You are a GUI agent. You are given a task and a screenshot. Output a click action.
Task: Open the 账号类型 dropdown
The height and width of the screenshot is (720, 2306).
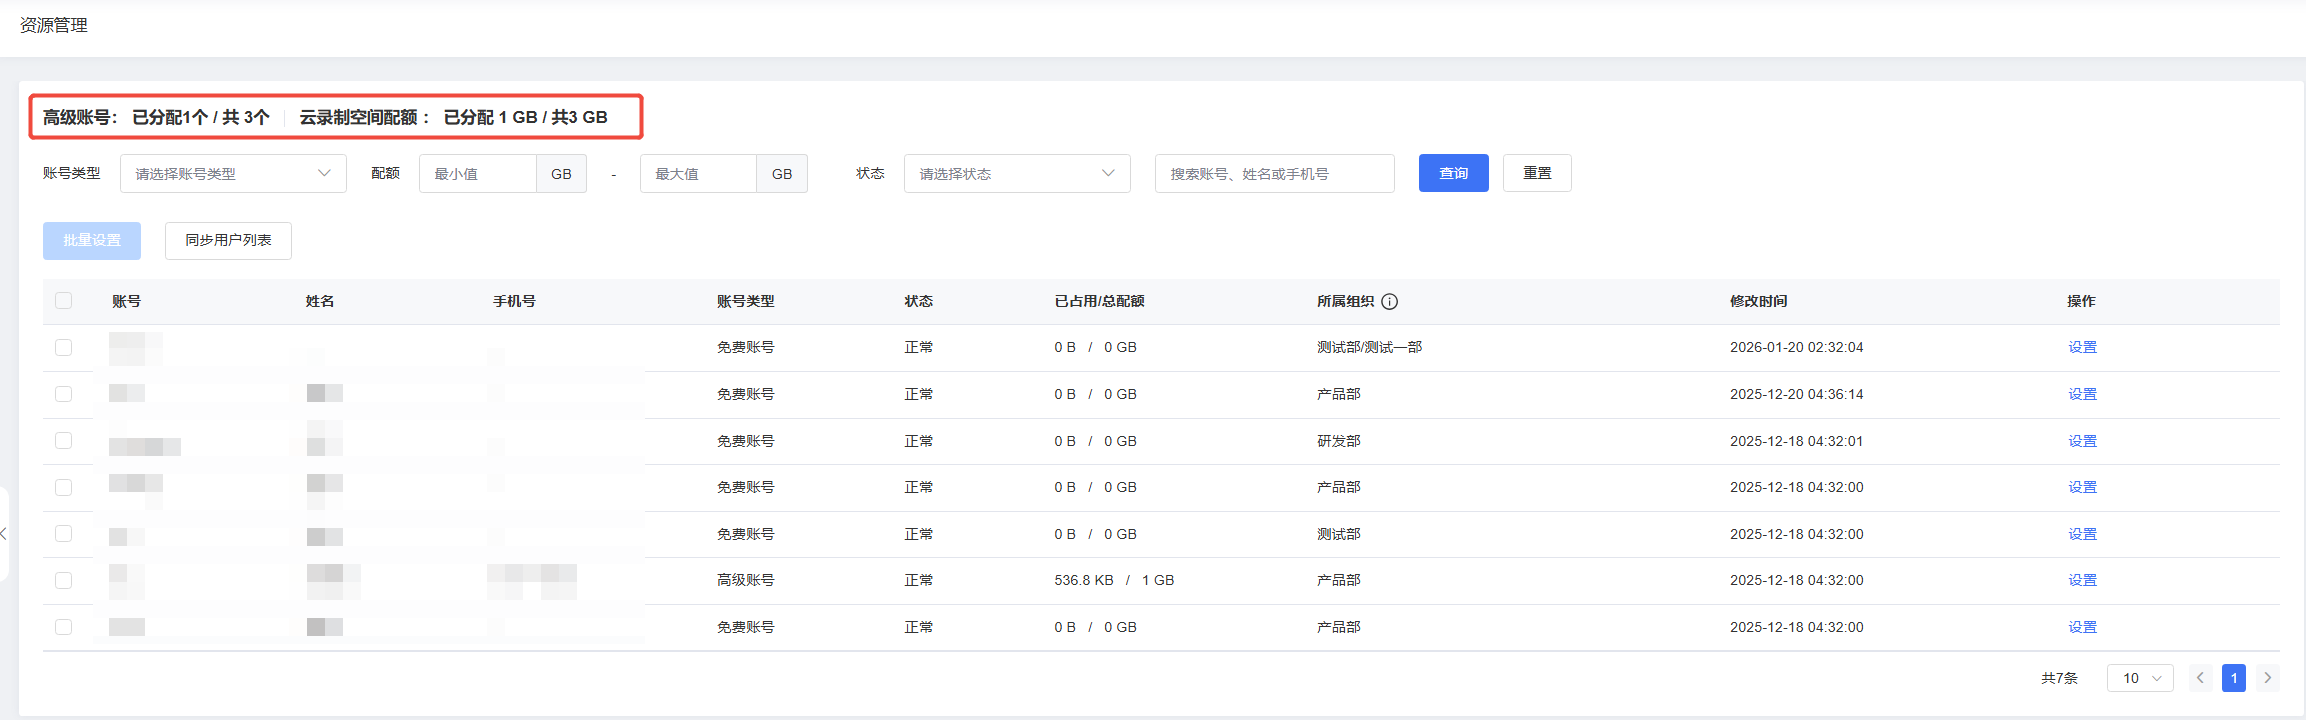[233, 174]
